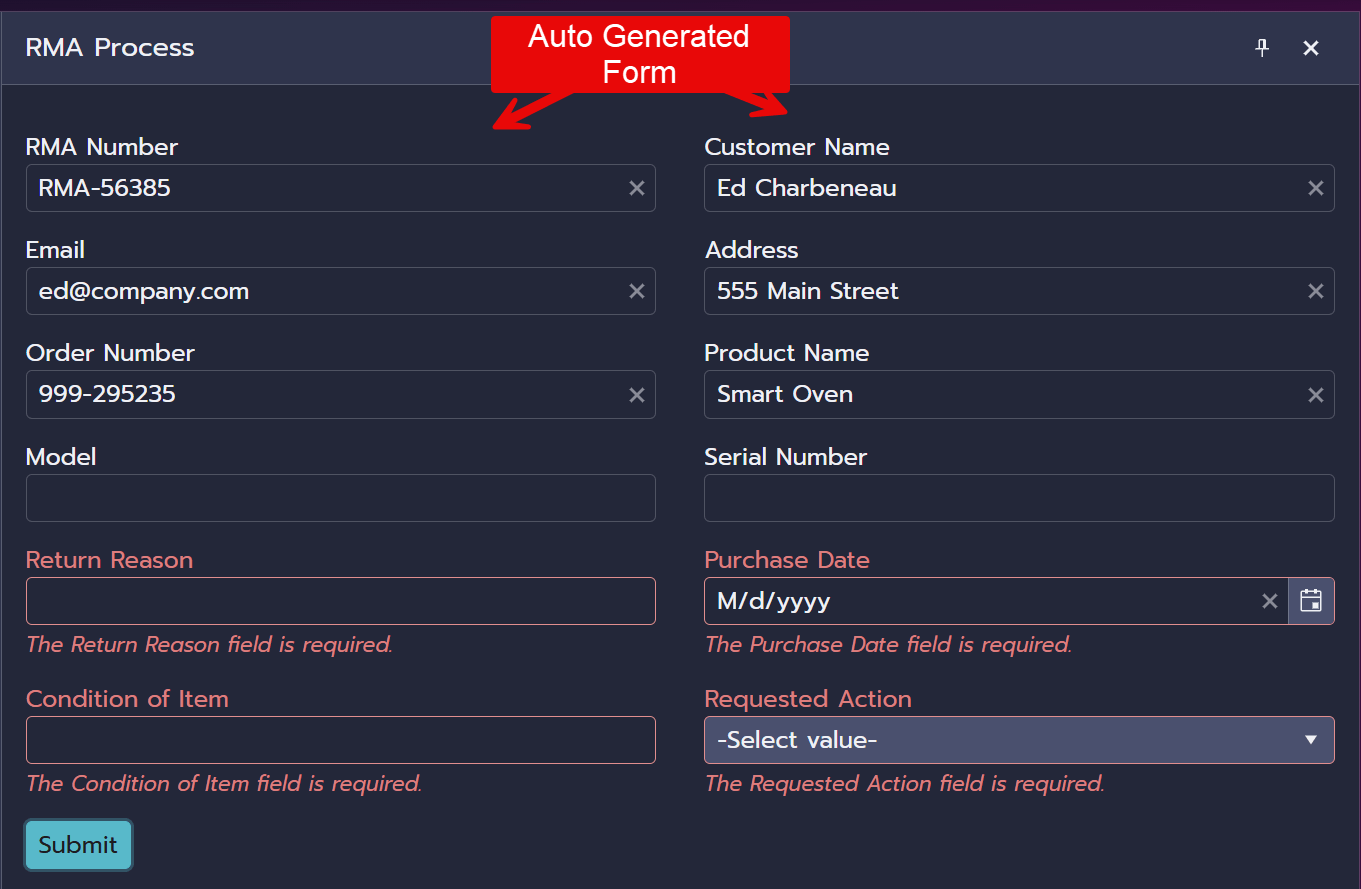Clear the Product Name field
Image resolution: width=1361 pixels, height=889 pixels.
[x=1315, y=395]
